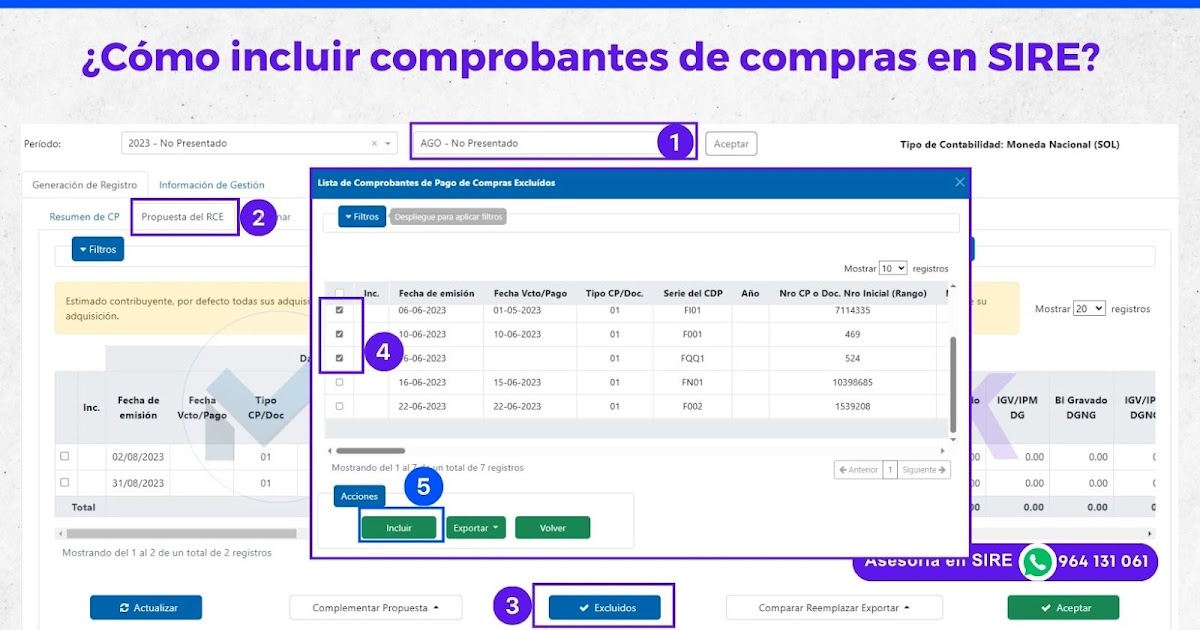Close the excluded vouchers dialog with X
Screen dimensions: 1200x630
[x=960, y=183]
